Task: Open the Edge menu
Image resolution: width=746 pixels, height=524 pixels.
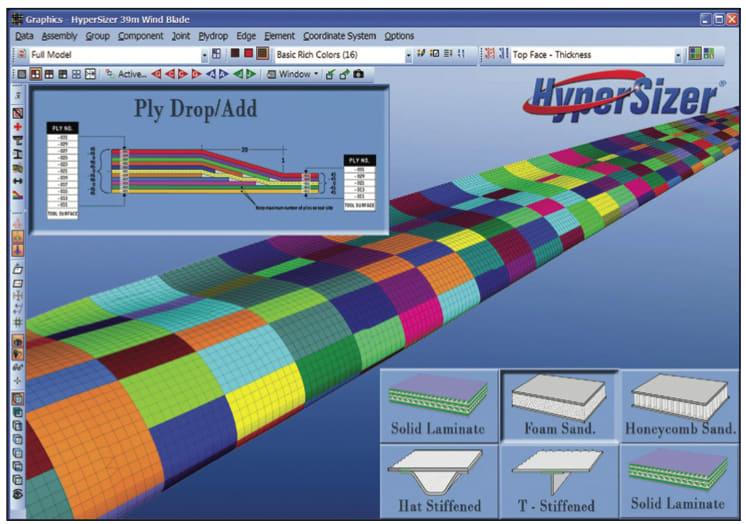Action: pos(246,36)
